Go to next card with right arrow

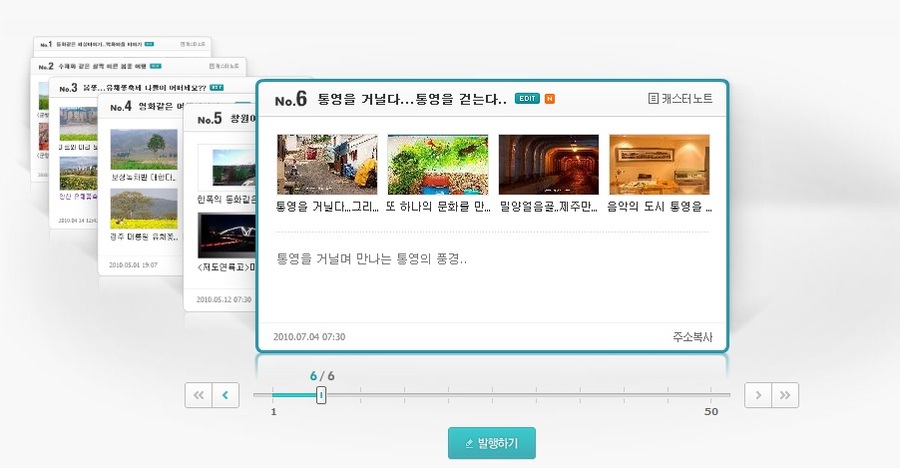click(x=758, y=395)
